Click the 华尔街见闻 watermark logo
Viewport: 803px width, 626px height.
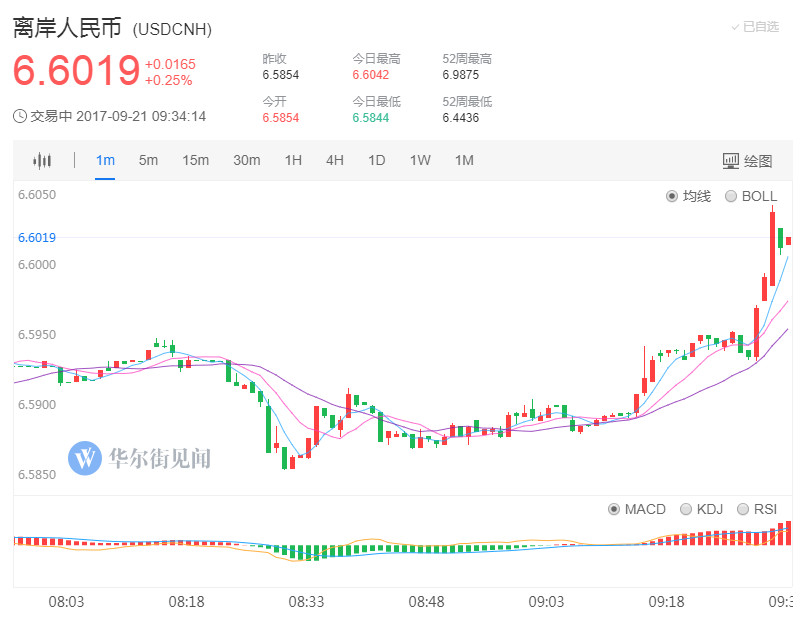(x=85, y=458)
